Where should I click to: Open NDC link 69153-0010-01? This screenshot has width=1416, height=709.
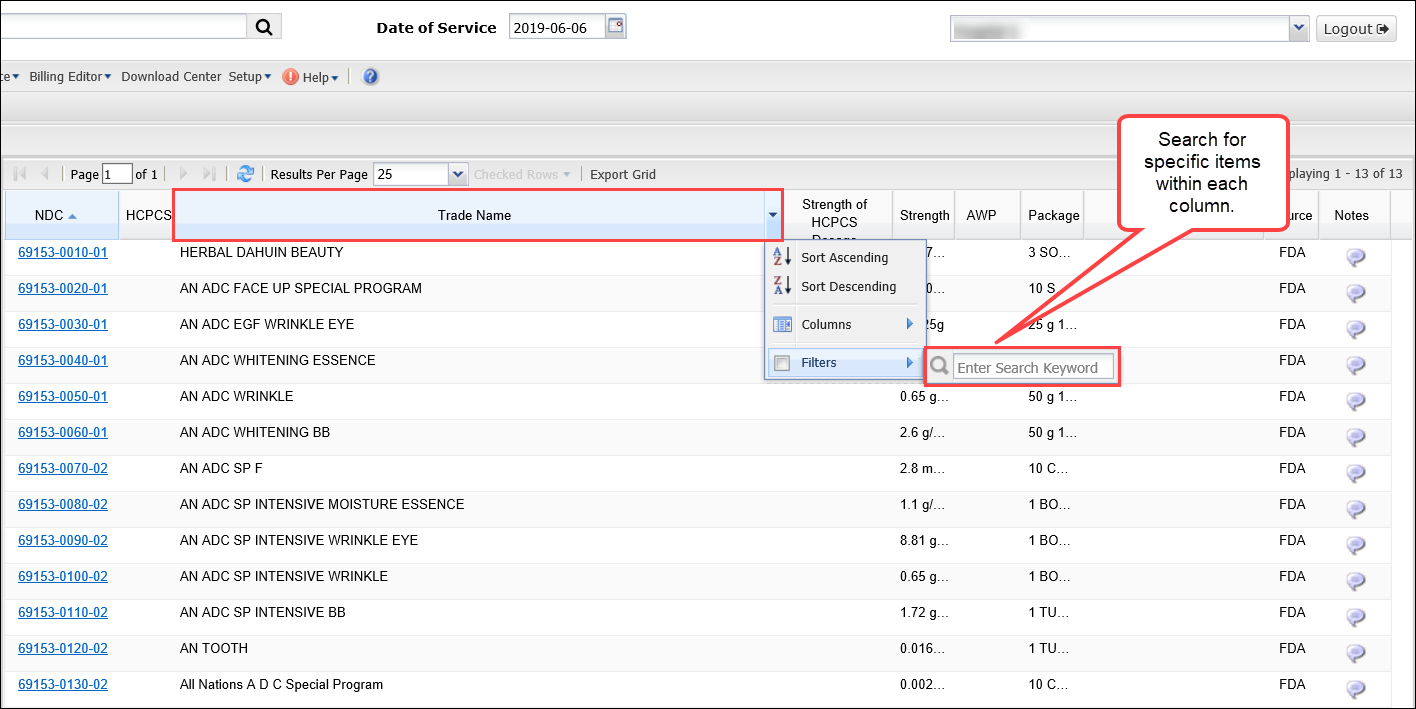pos(63,253)
